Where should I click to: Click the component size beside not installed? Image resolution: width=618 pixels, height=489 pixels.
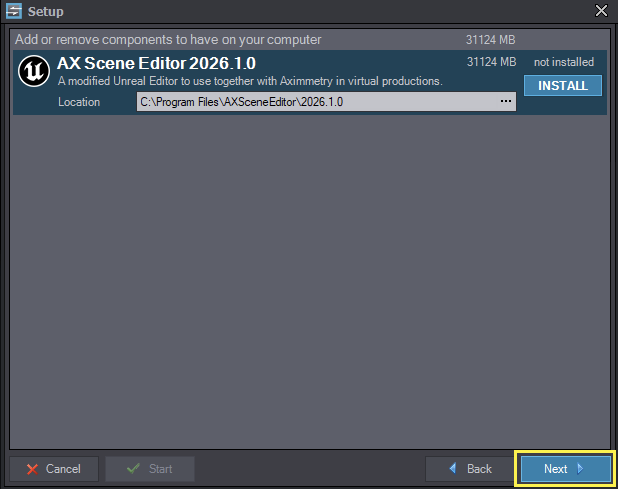[x=491, y=62]
